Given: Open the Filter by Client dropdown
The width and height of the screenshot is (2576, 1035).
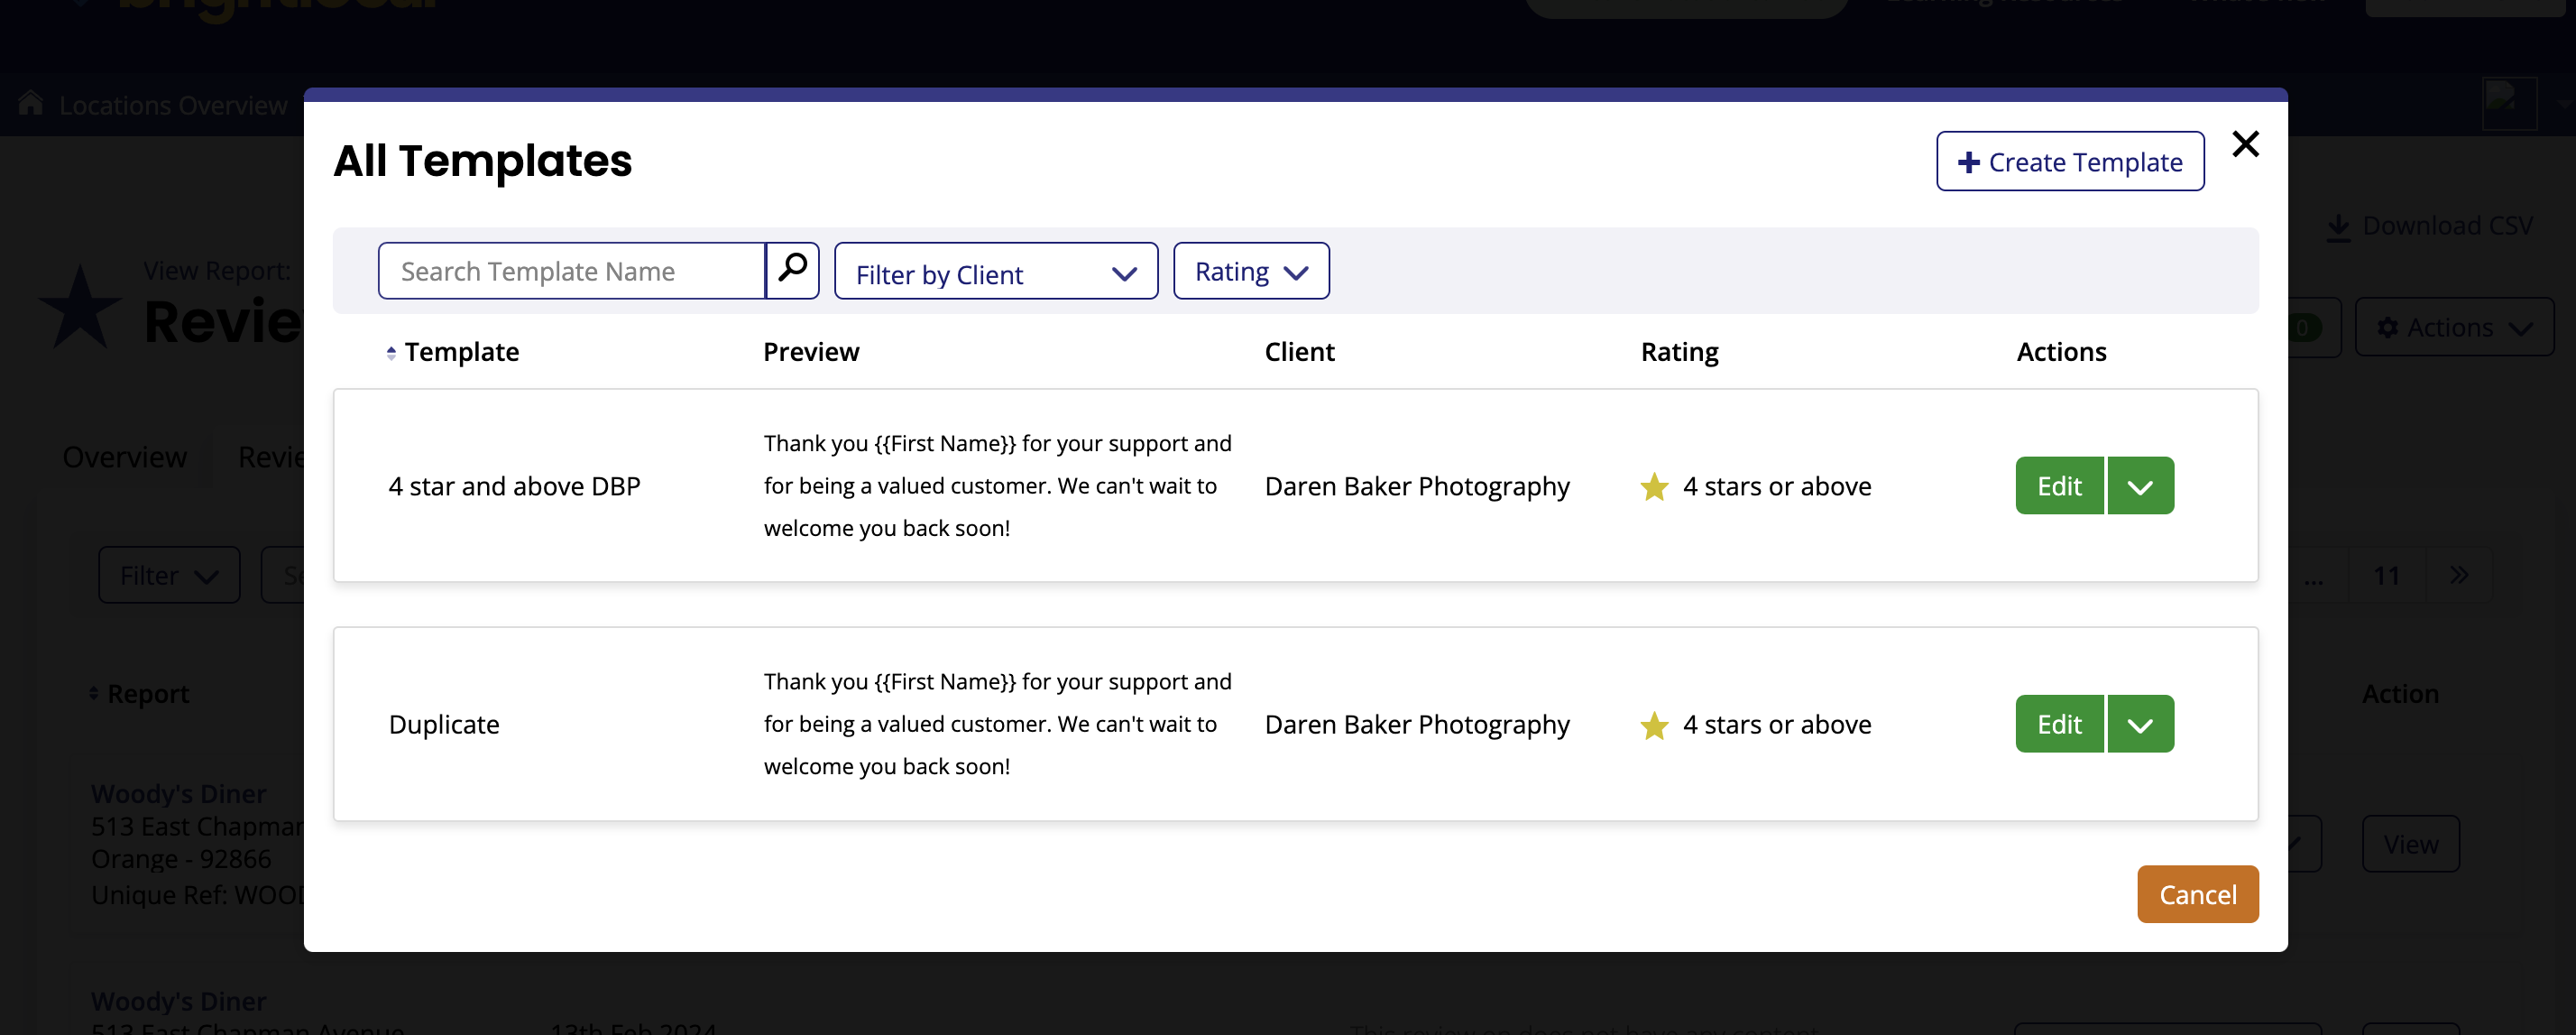Looking at the screenshot, I should point(995,272).
